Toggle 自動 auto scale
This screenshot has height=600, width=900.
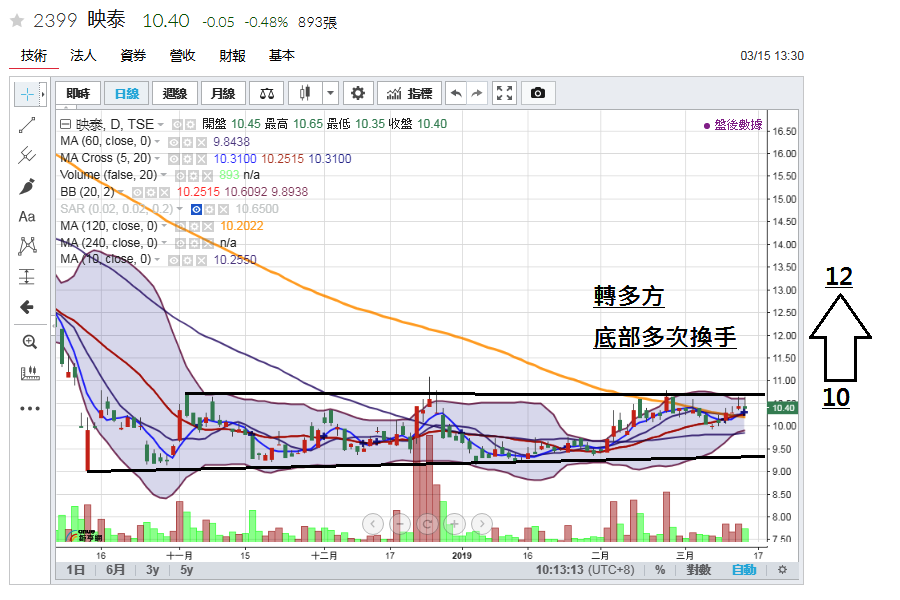pyautogui.click(x=744, y=570)
